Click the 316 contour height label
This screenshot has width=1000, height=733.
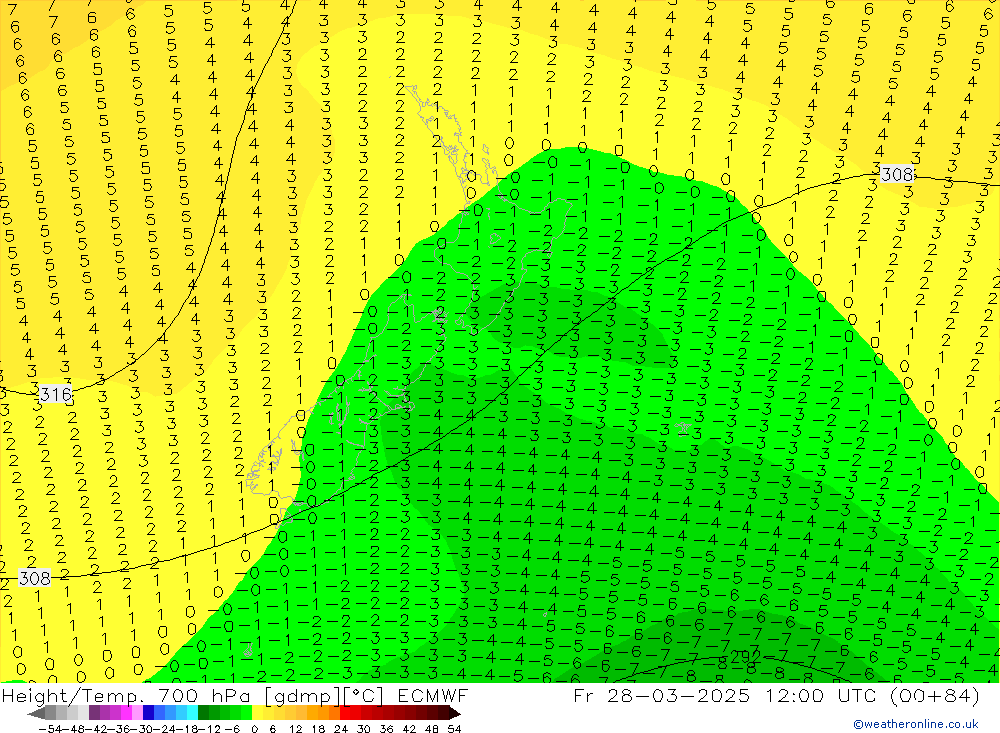55,394
